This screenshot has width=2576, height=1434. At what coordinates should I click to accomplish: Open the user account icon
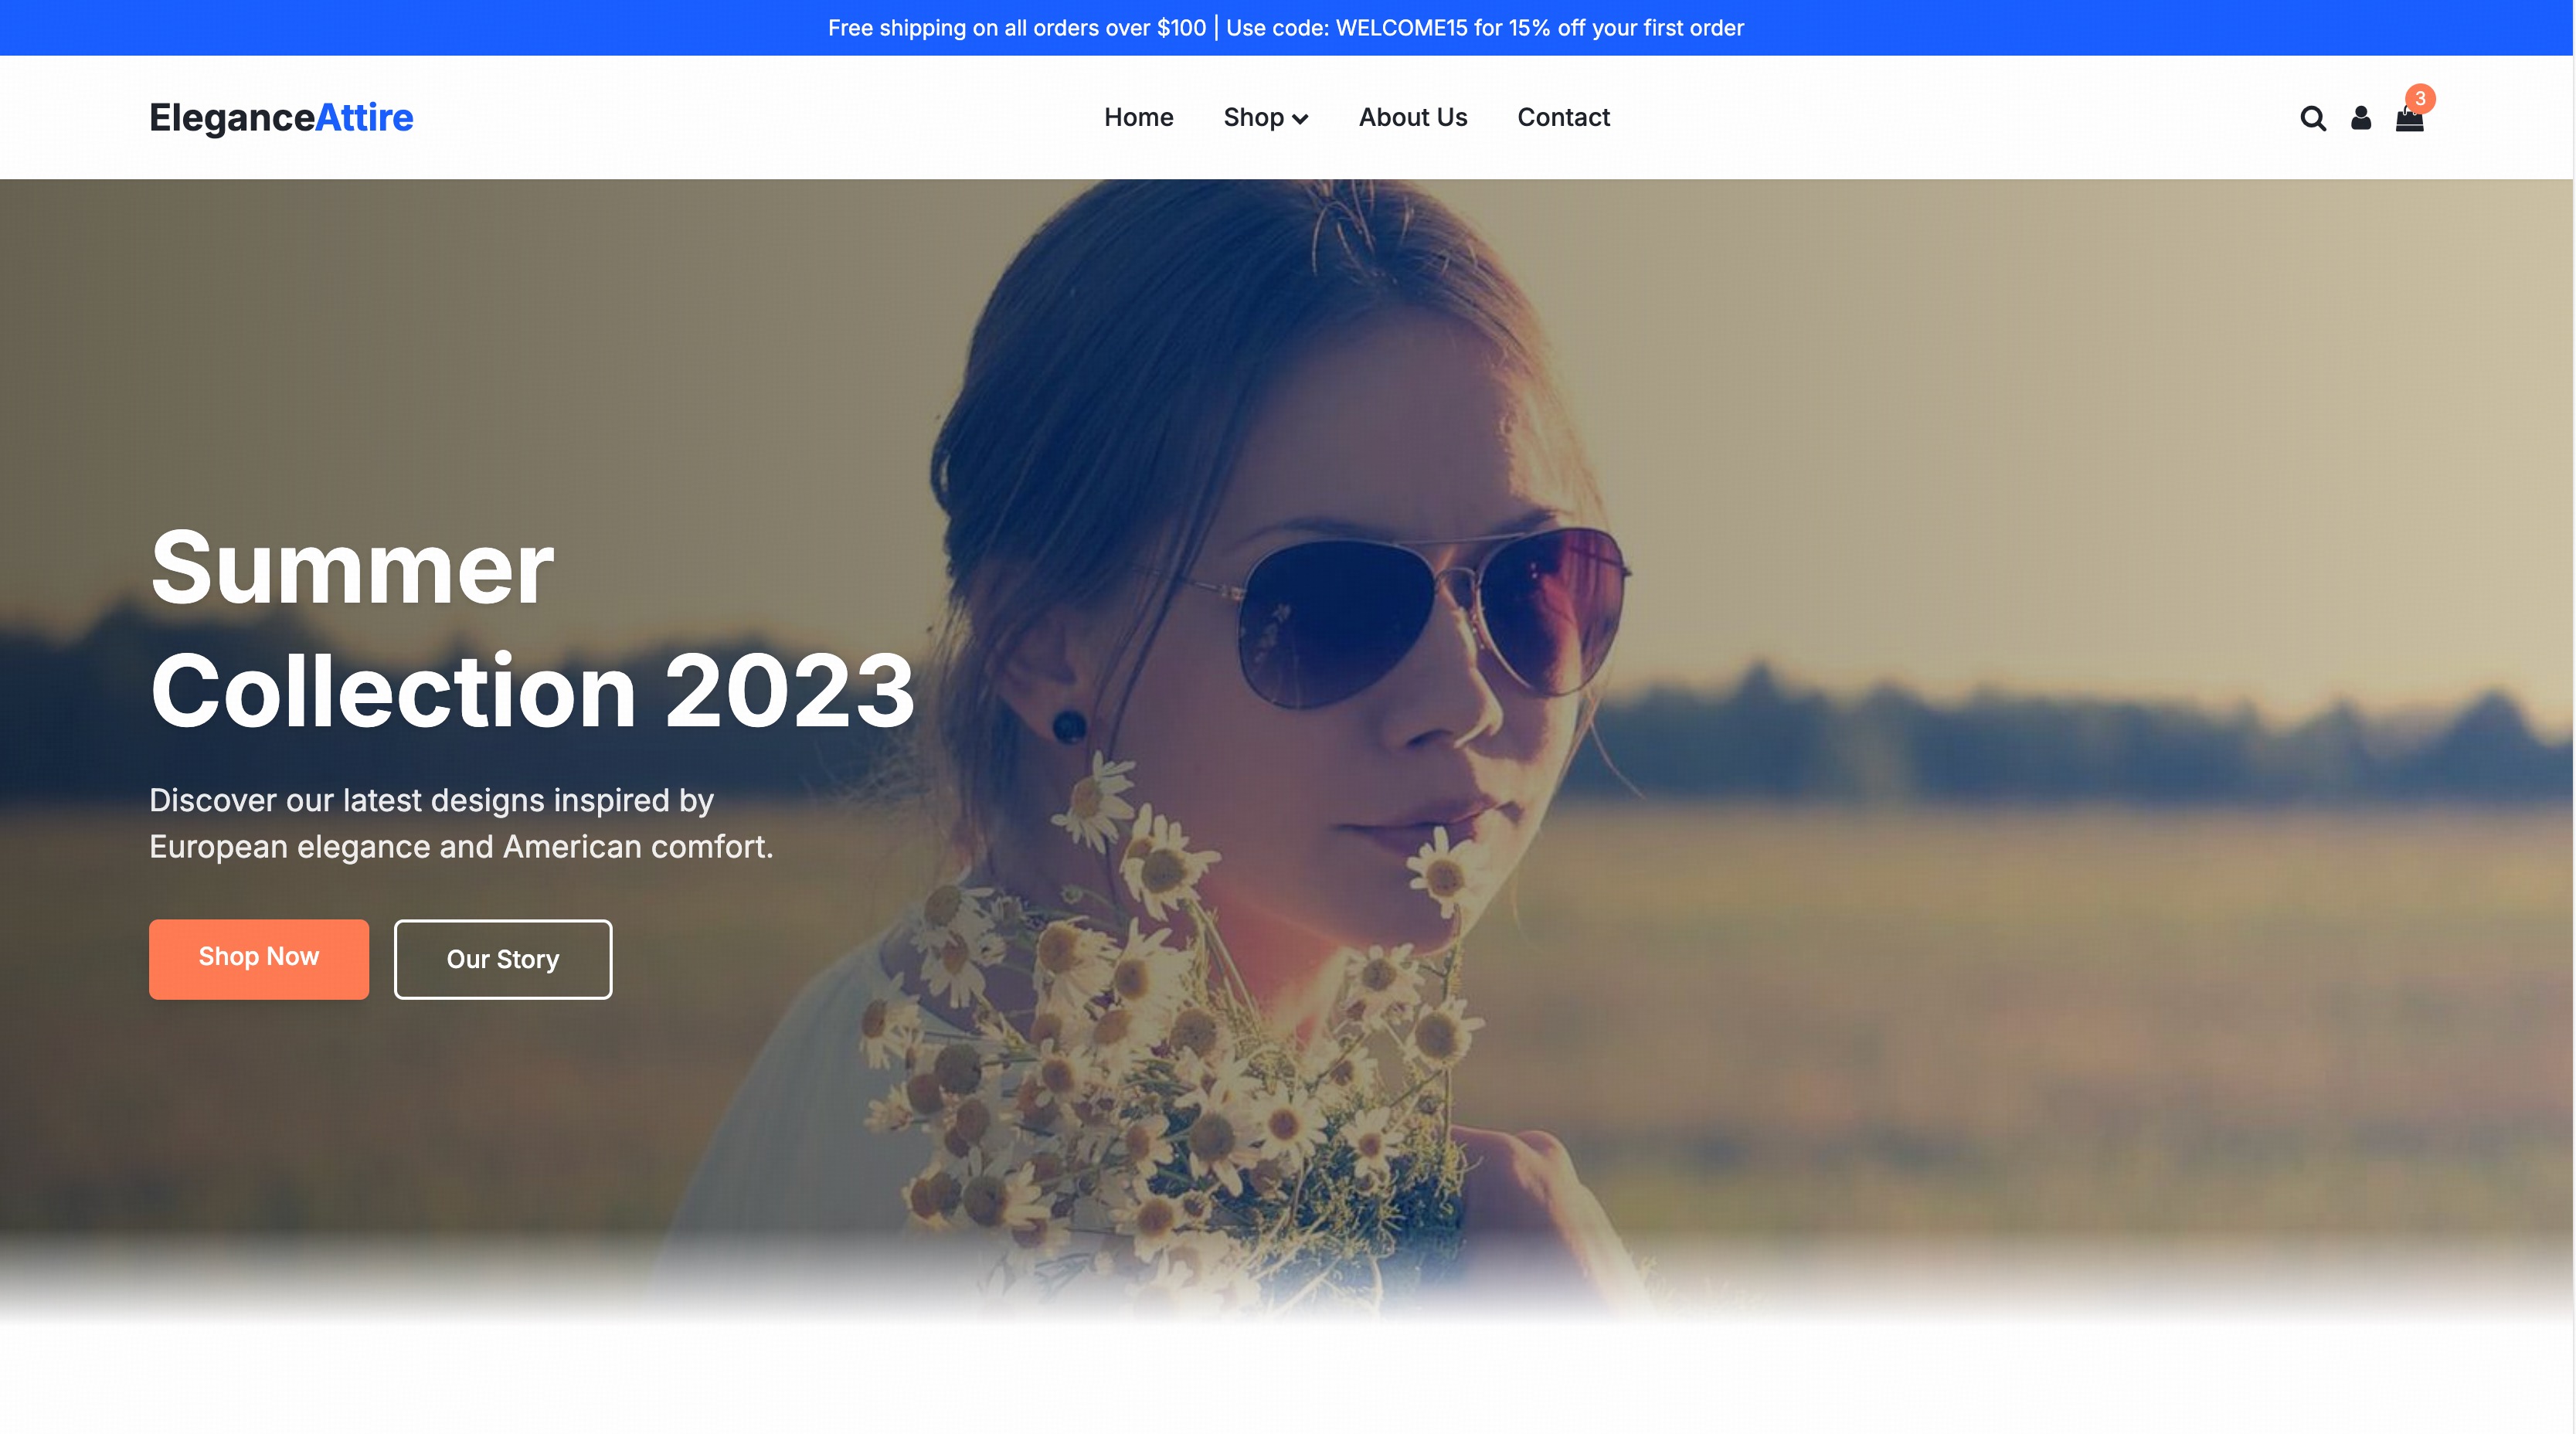(x=2361, y=118)
